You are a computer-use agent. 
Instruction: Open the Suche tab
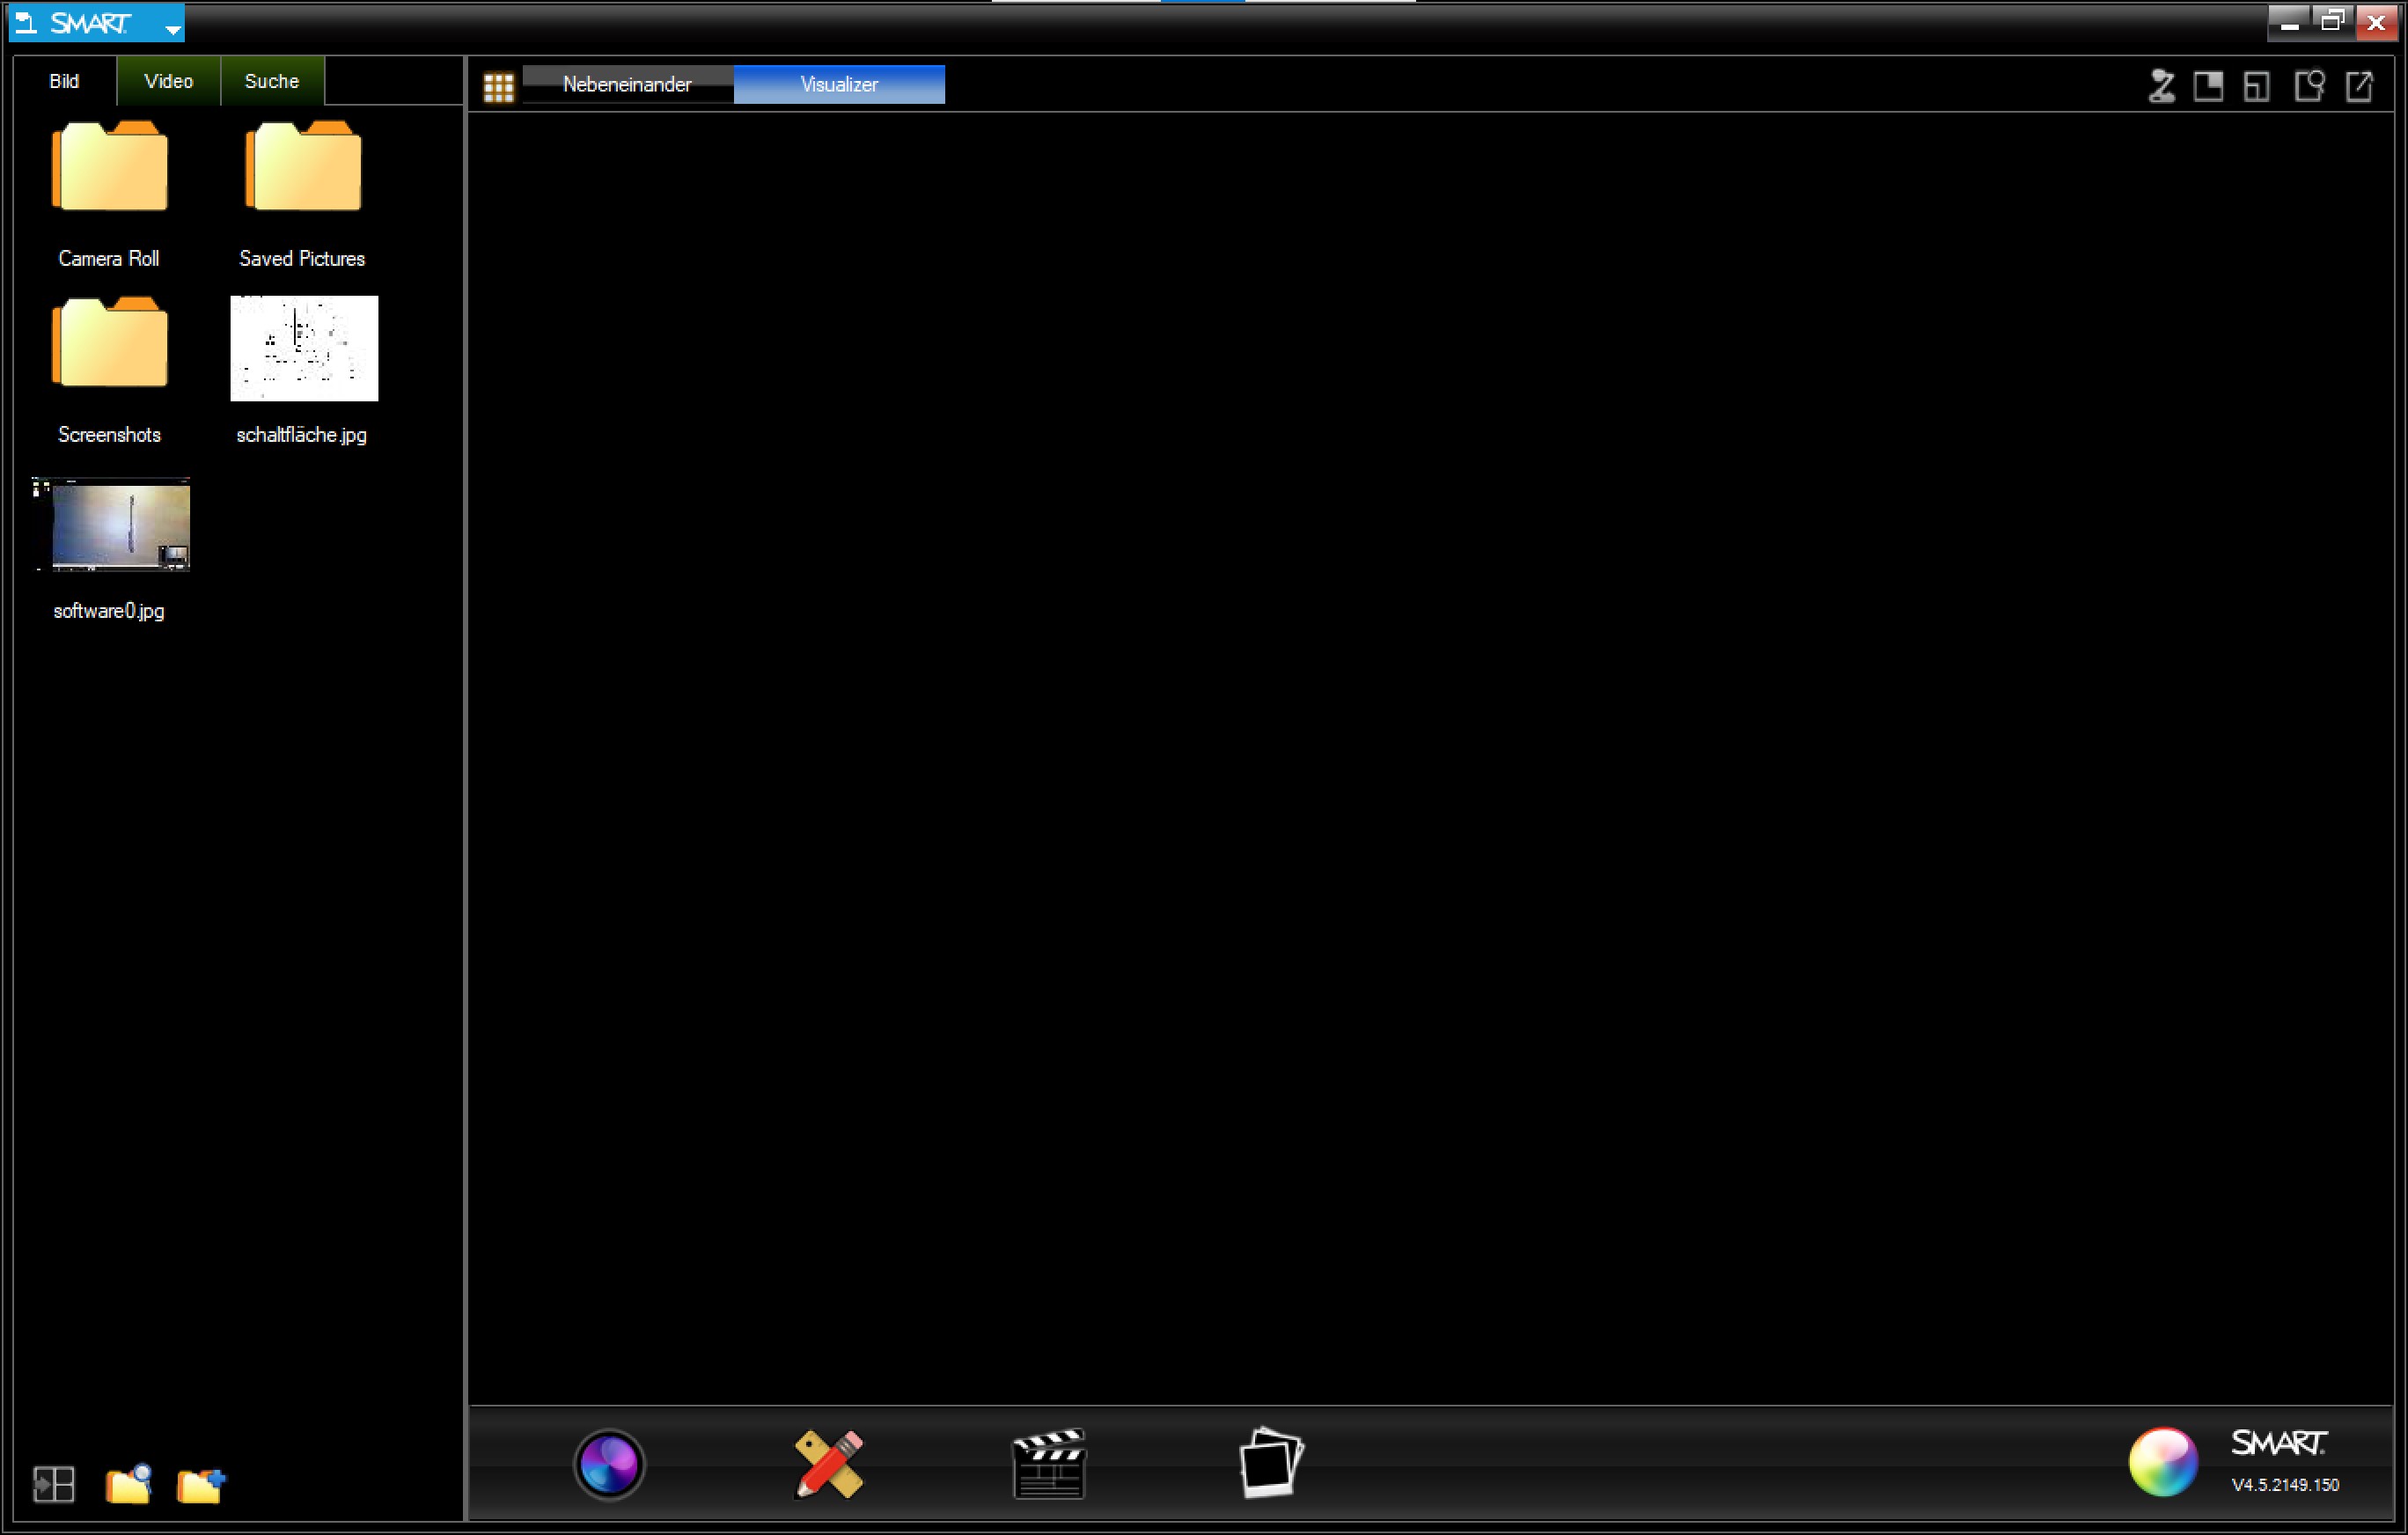(272, 81)
